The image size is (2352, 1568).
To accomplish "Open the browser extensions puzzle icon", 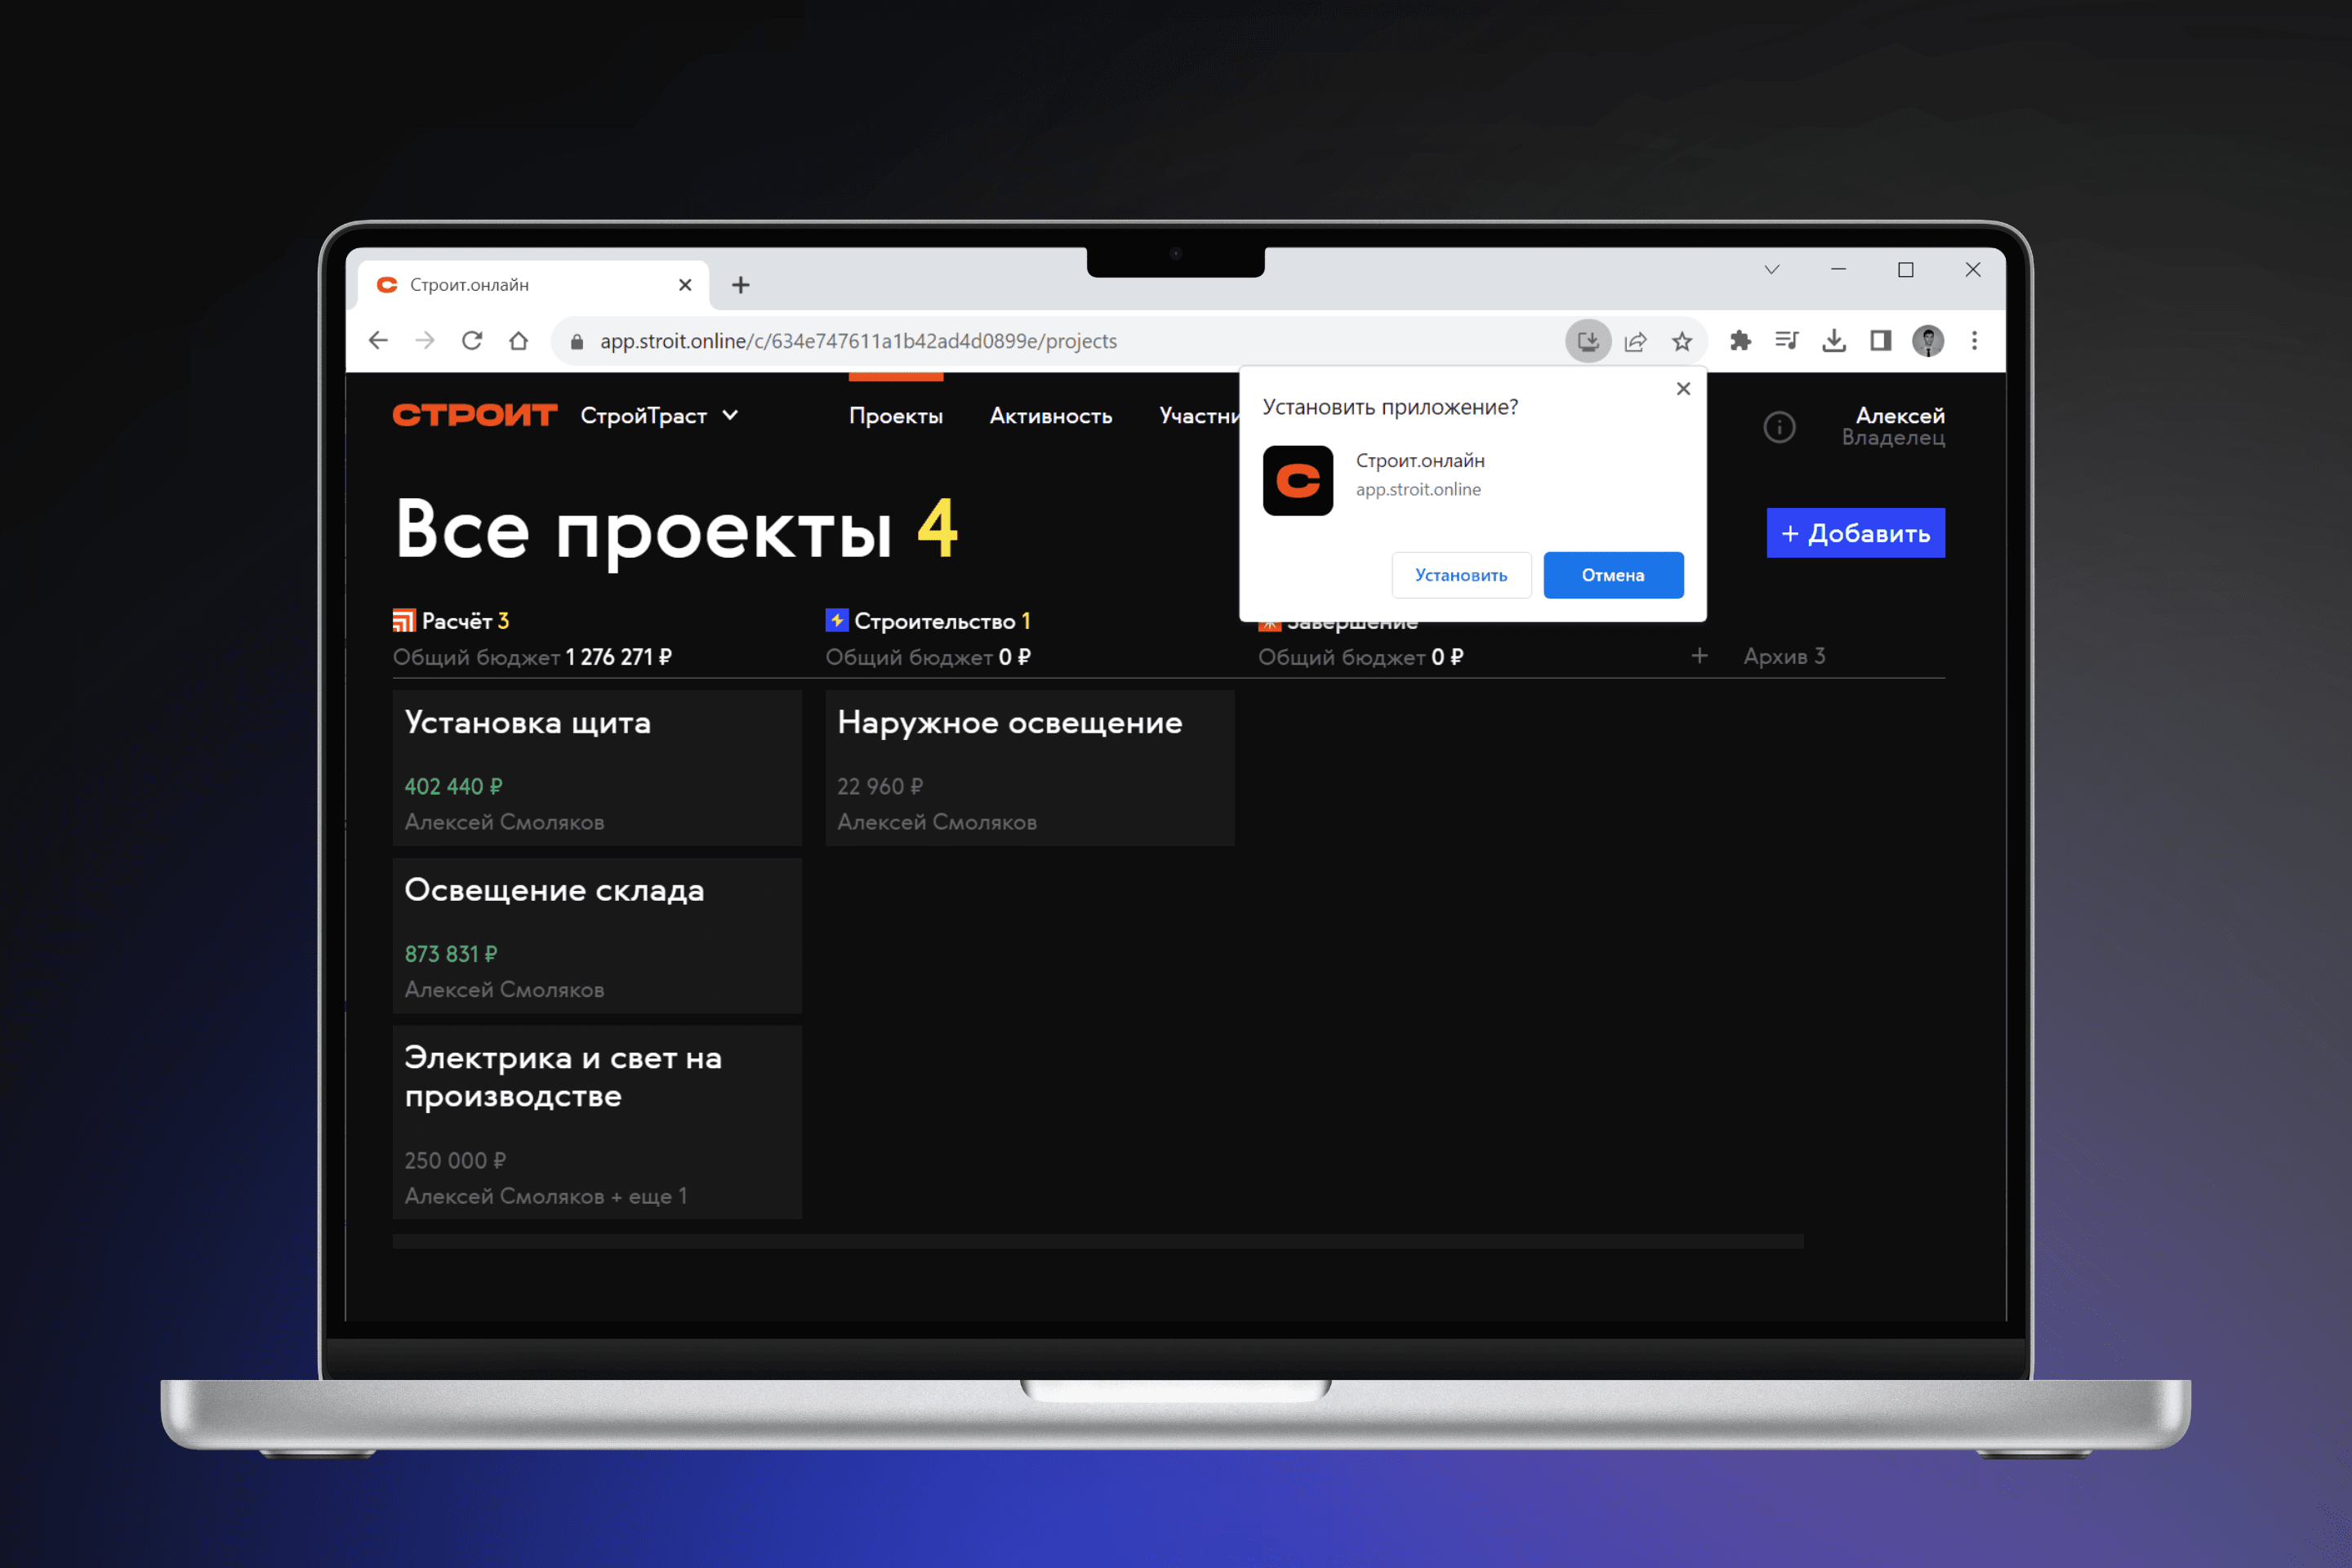I will [1741, 340].
